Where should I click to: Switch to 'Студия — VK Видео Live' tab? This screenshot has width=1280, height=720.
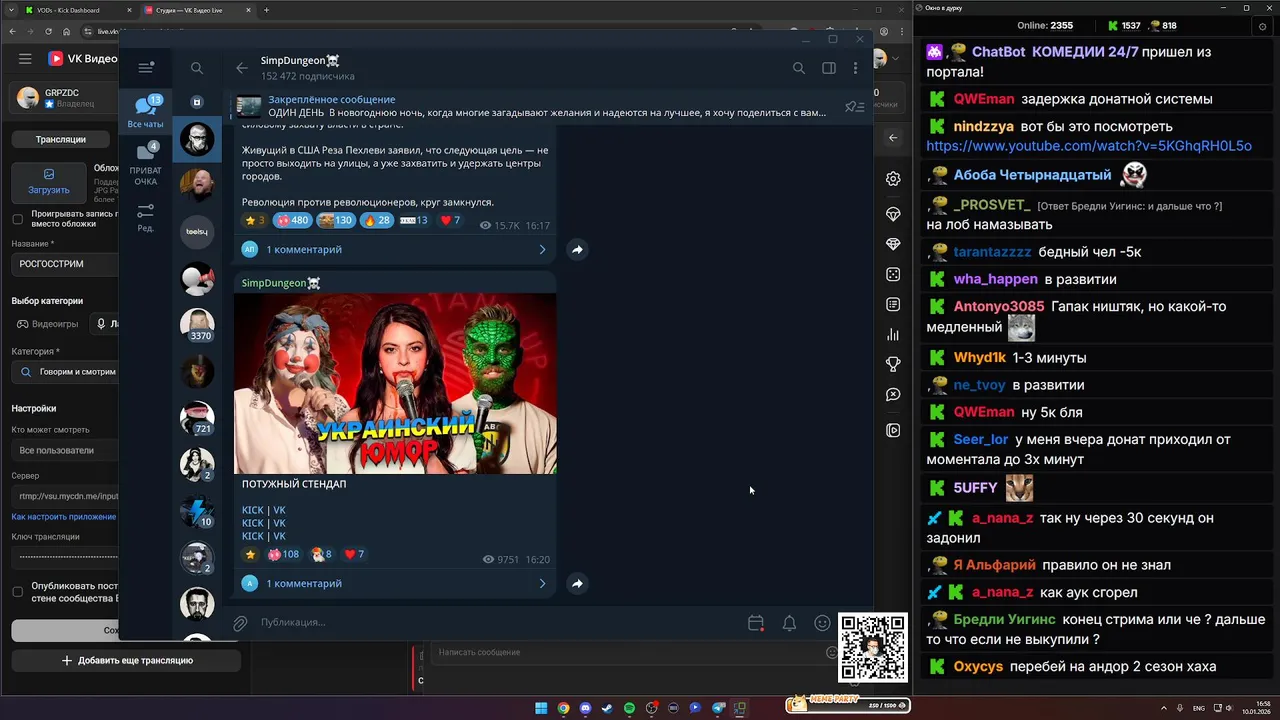click(x=195, y=10)
